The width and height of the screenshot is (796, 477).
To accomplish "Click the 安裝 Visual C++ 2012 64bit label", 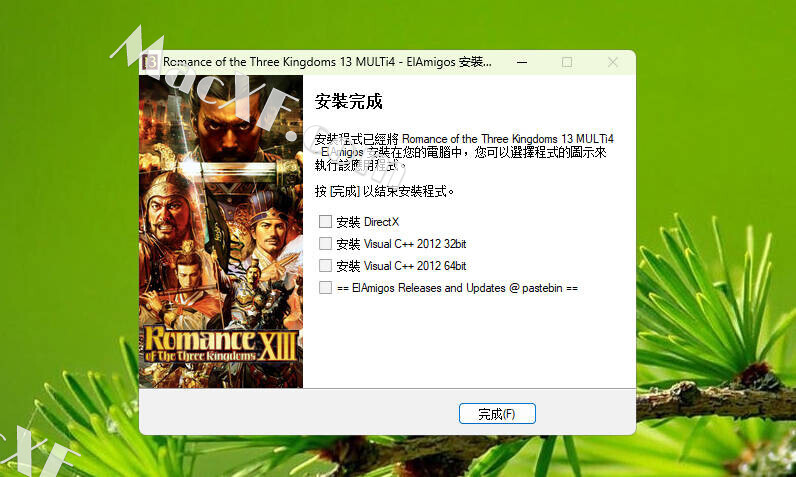I will pos(401,266).
